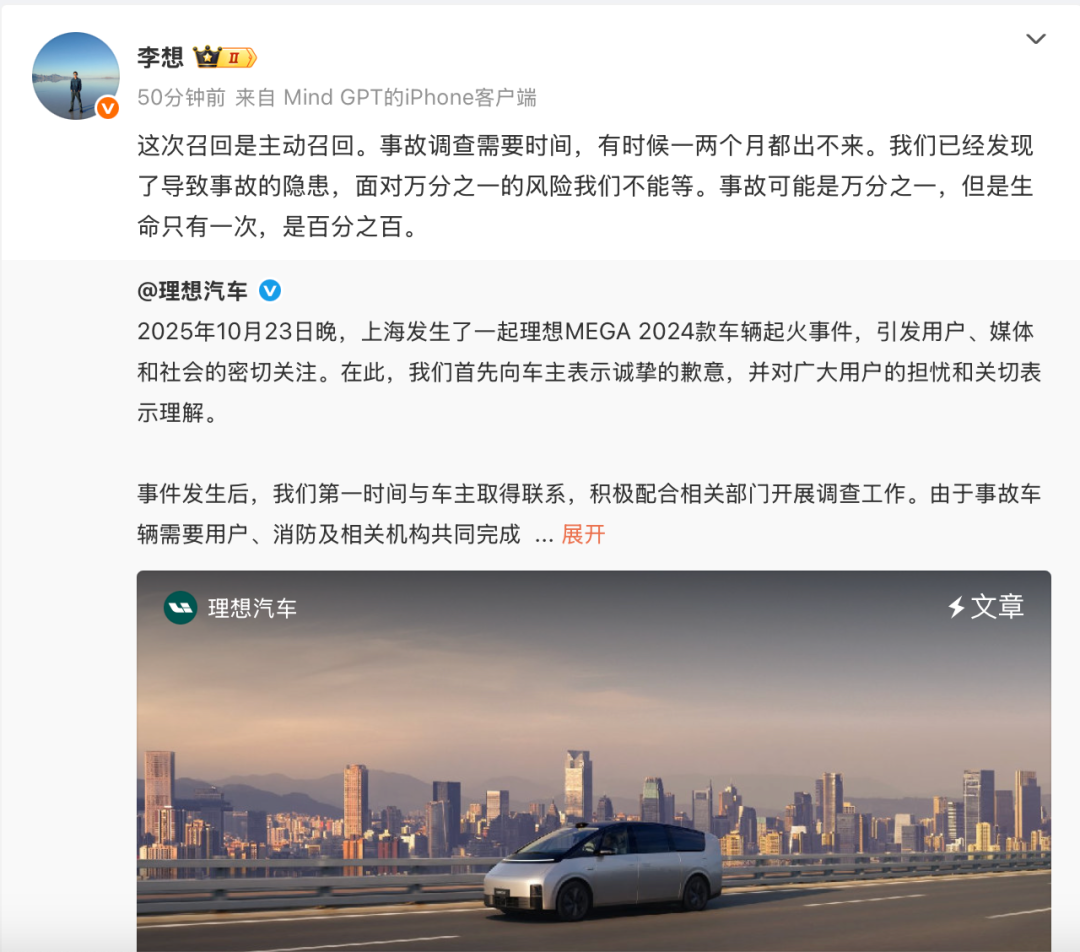The height and width of the screenshot is (952, 1080).
Task: Open the Mind GPT的iPhone客户端 source link
Action: 410,97
